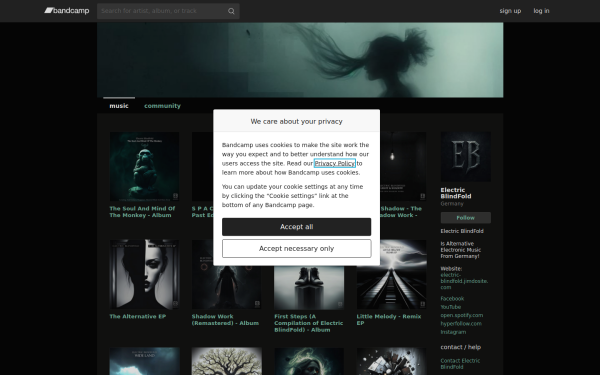Open electric-blindfold.jimdosite.com website link

(x=464, y=281)
